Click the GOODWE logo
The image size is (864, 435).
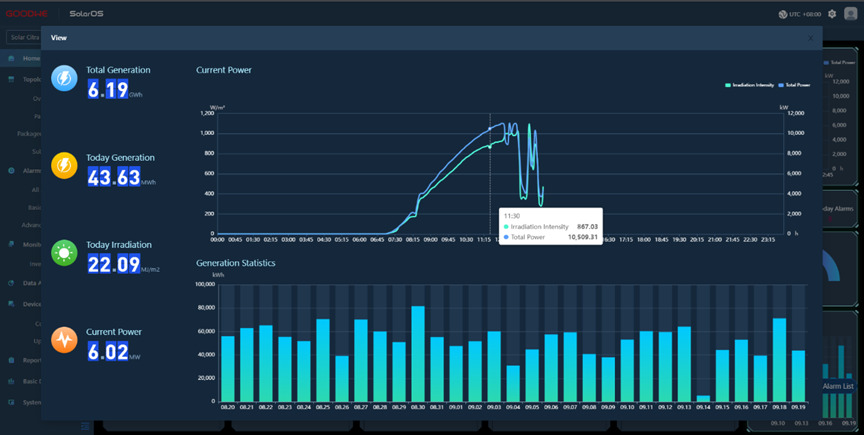point(26,14)
